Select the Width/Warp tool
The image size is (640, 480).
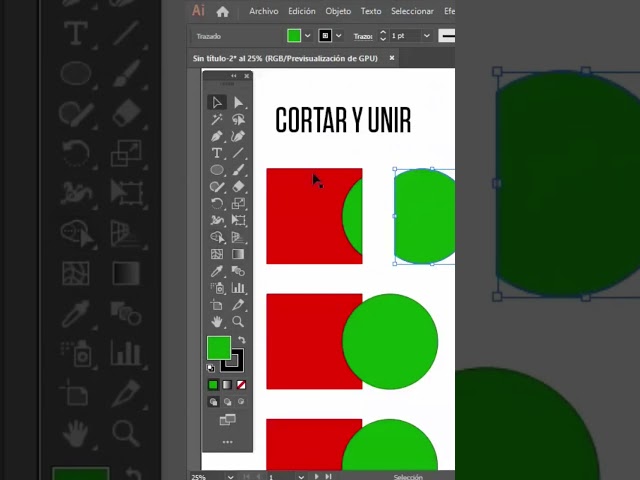(217, 220)
